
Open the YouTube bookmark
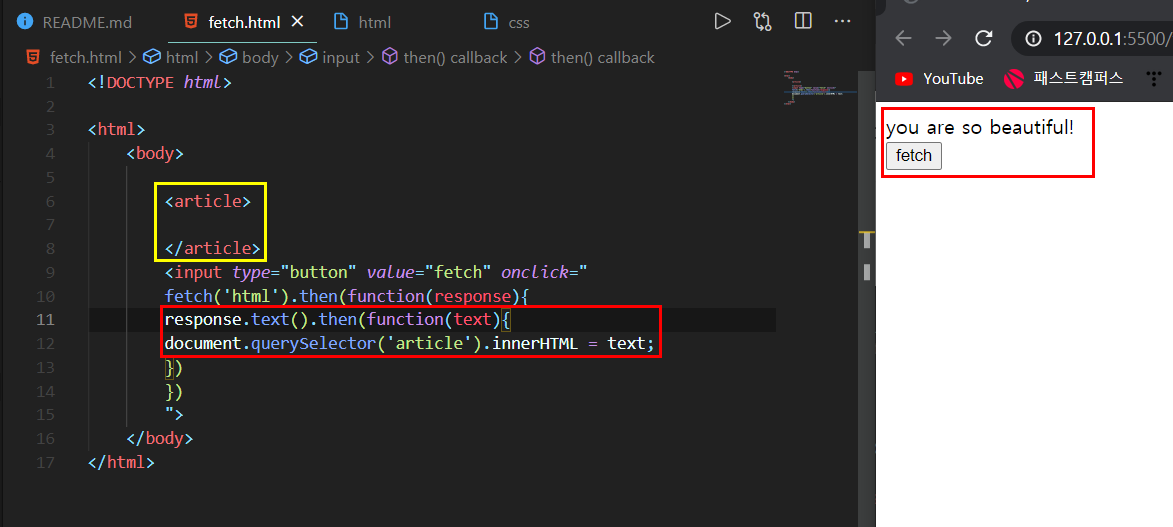[x=939, y=79]
